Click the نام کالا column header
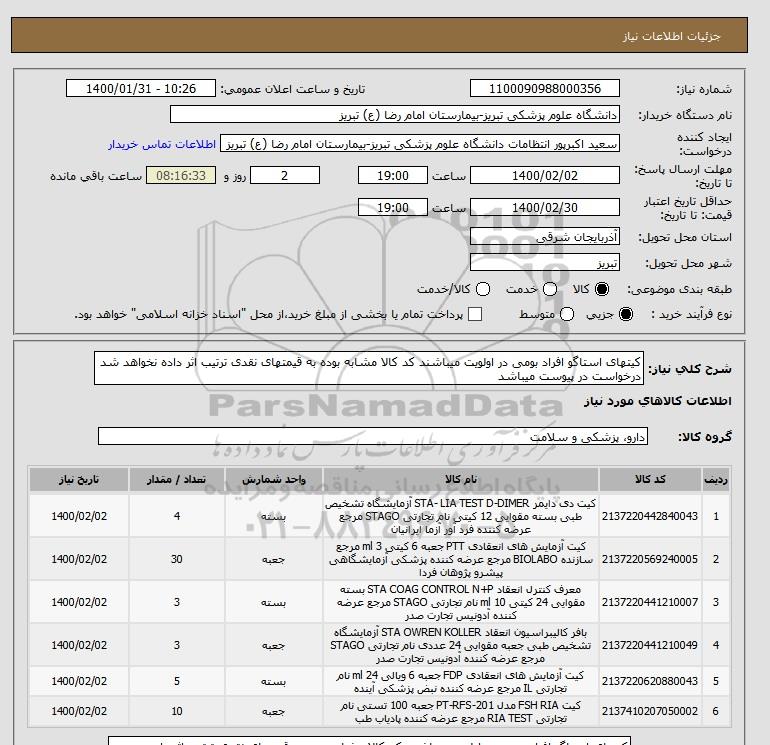Image resolution: width=770 pixels, height=745 pixels. pyautogui.click(x=461, y=479)
